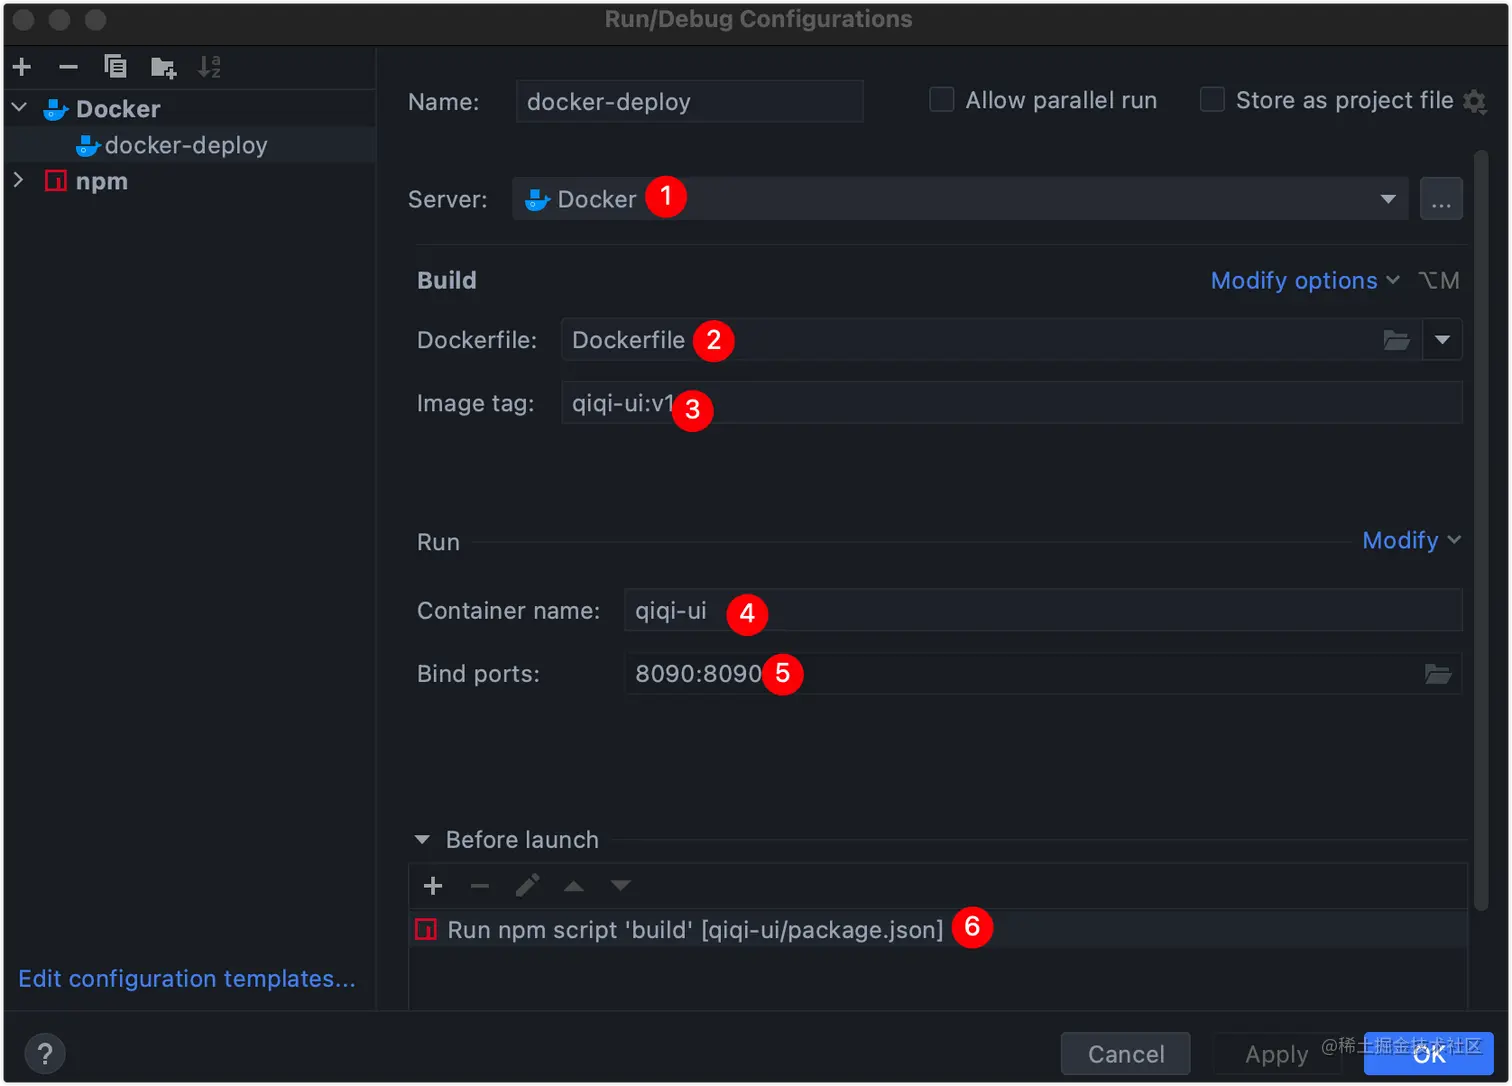The image size is (1512, 1086).
Task: Add a Before launch task
Action: [x=433, y=886]
